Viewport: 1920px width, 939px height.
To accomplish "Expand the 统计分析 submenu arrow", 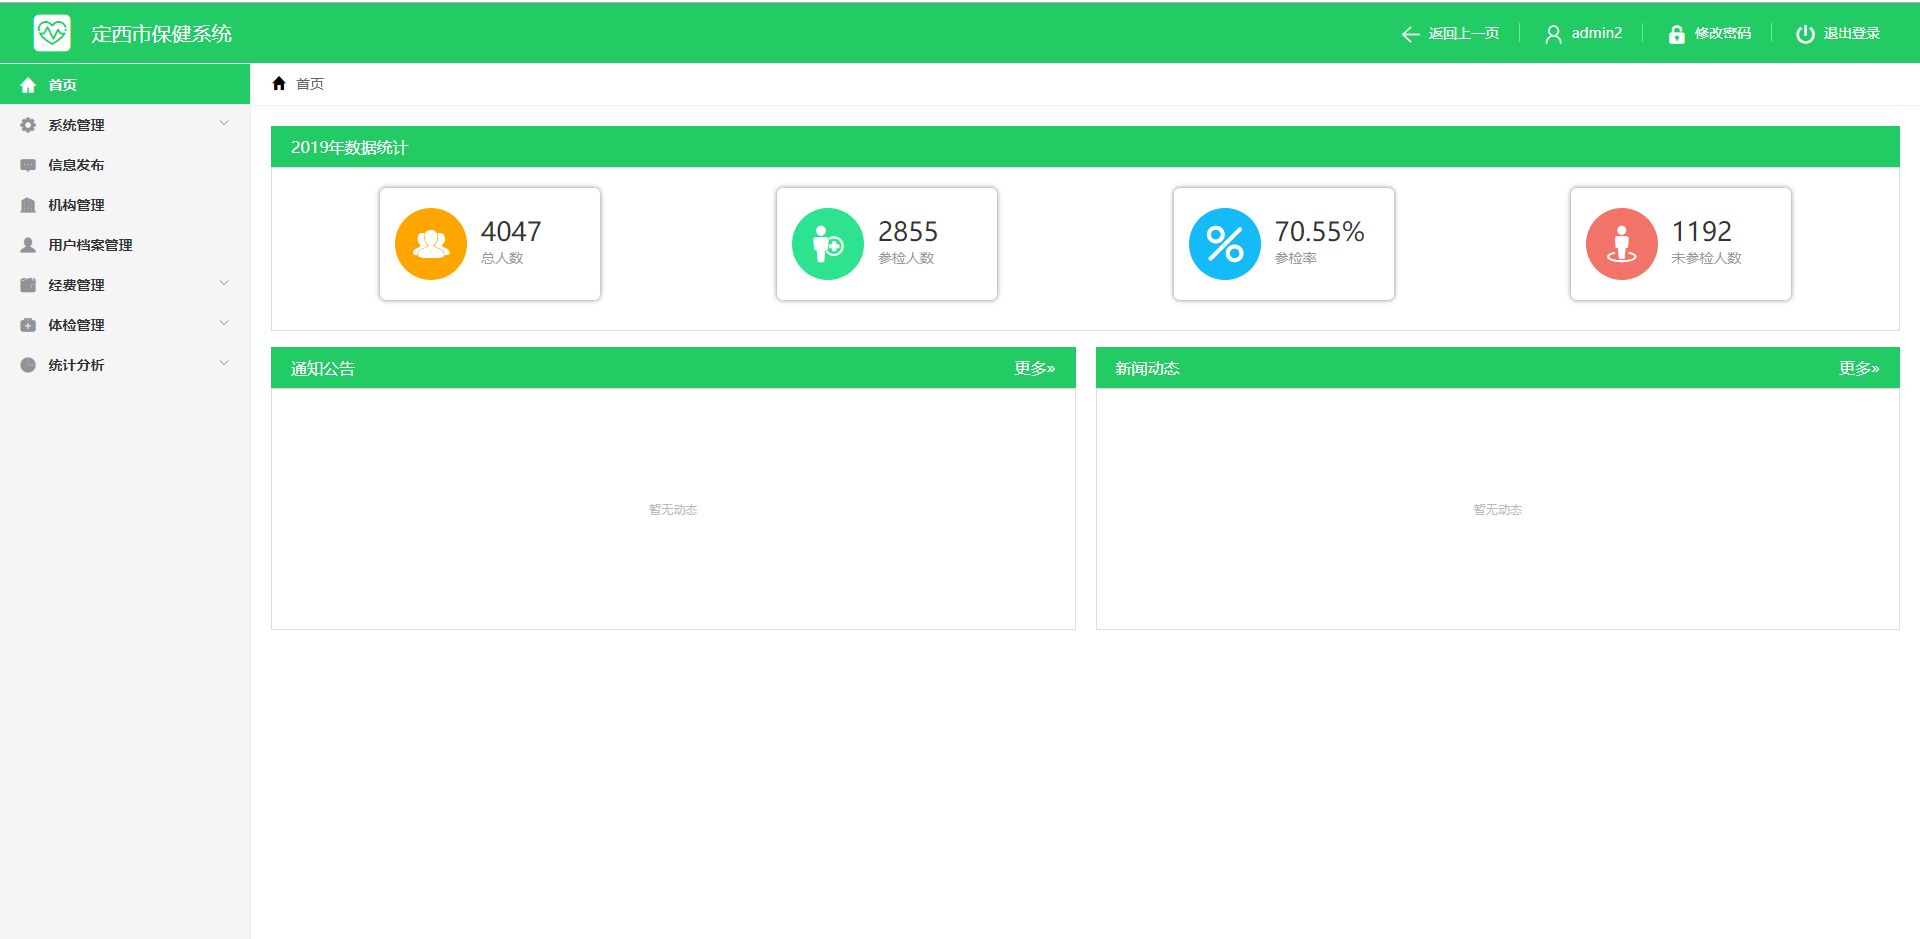I will coord(224,364).
